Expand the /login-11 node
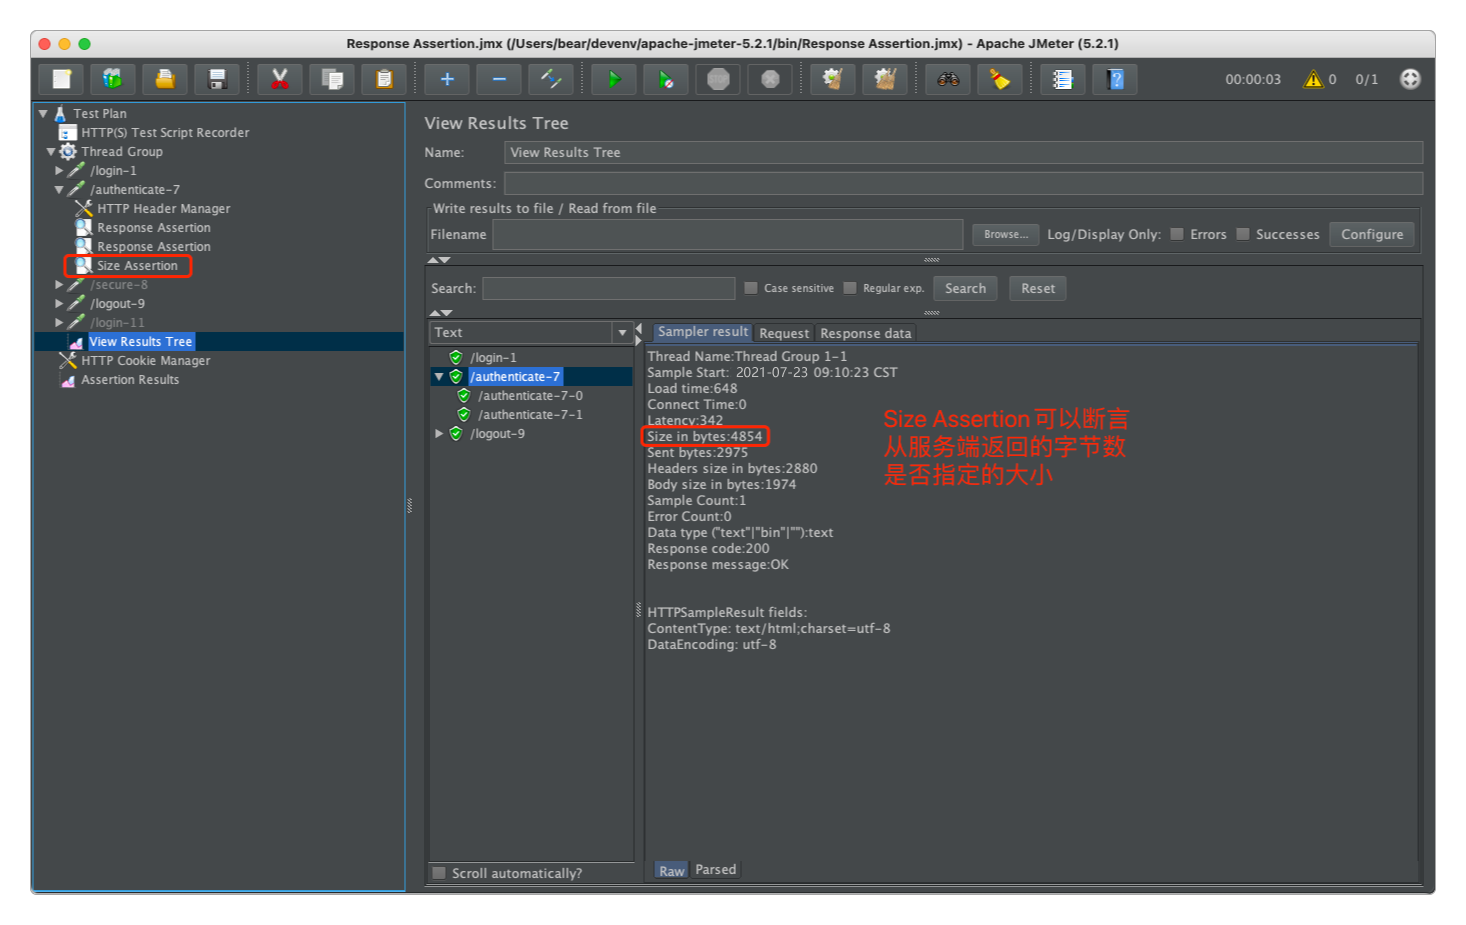The image size is (1466, 925). click(x=59, y=323)
